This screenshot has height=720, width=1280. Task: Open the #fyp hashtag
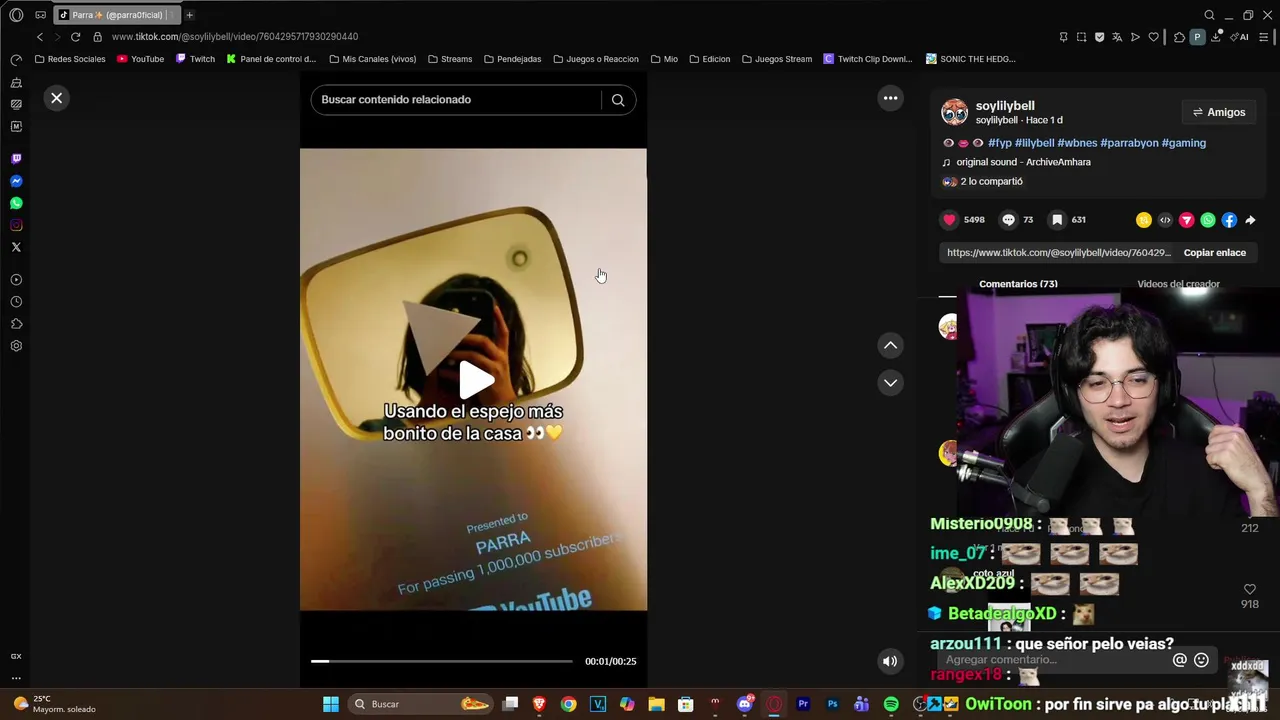[1000, 143]
